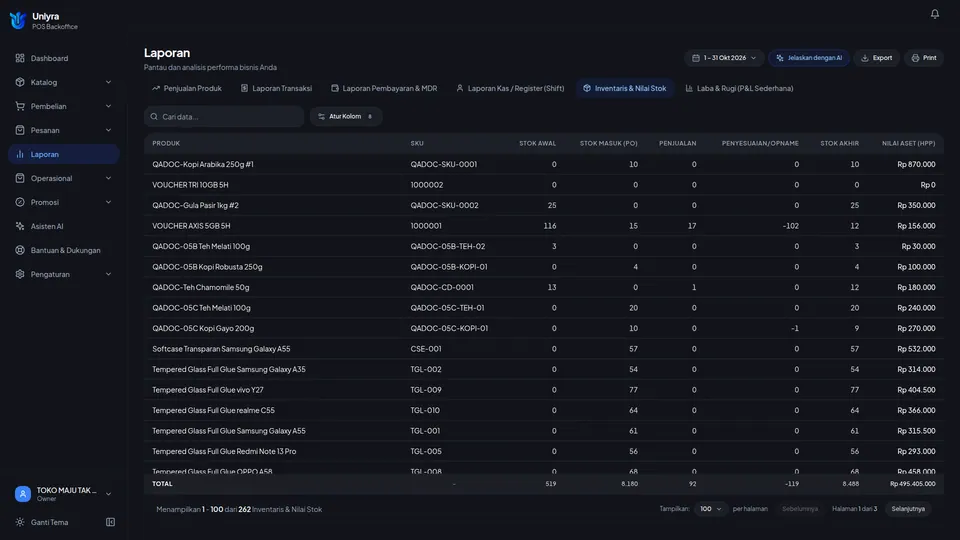Expand the Pembelian menu chevron
The image size is (960, 540).
coord(108,106)
